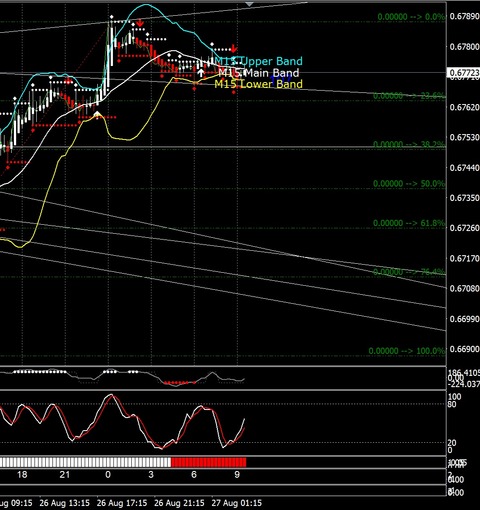Select the Fibonacci 38.2% level label

409,144
